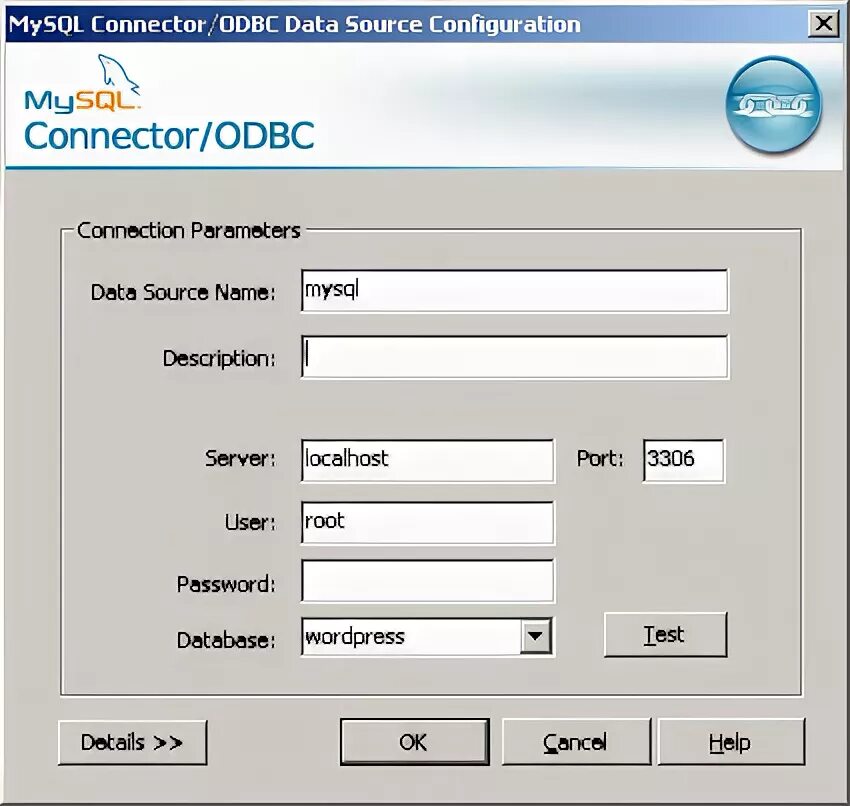The image size is (850, 806).
Task: Open Help for Connector/ODBC
Action: (731, 742)
